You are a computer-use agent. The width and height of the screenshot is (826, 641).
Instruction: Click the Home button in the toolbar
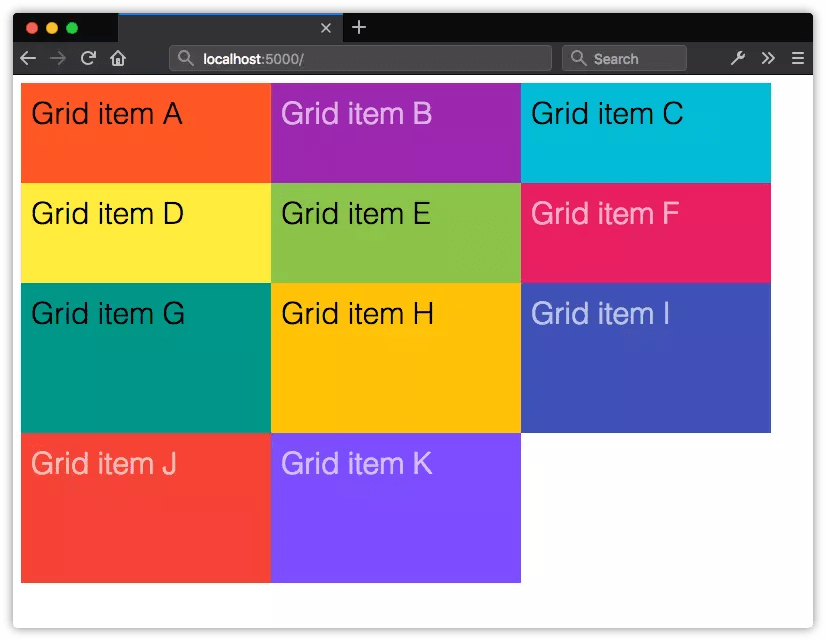118,58
